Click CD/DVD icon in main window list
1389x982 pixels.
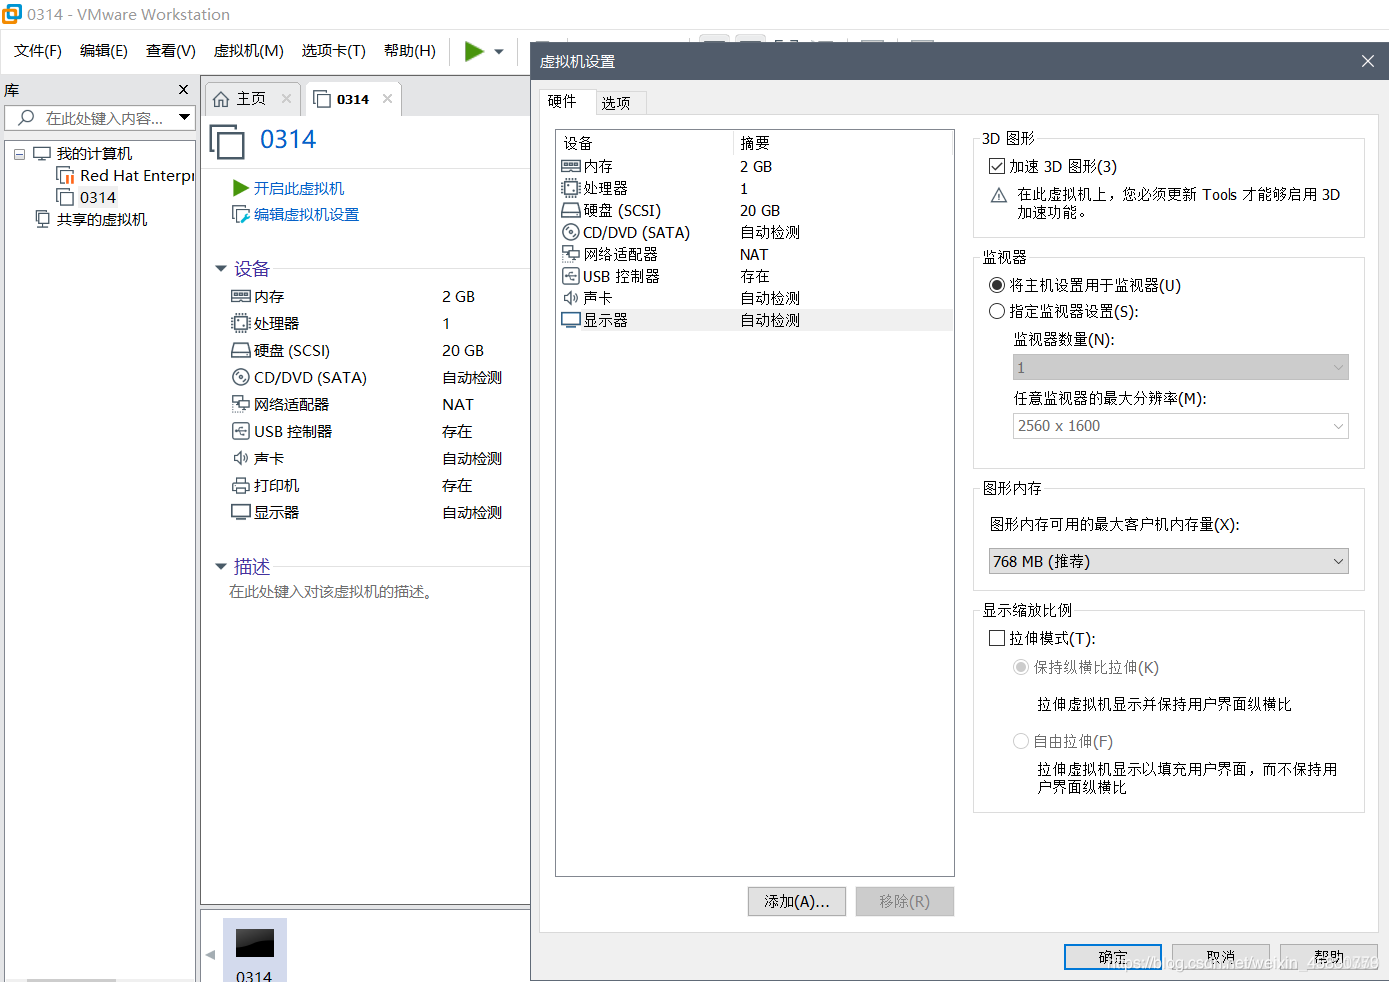[x=241, y=378]
